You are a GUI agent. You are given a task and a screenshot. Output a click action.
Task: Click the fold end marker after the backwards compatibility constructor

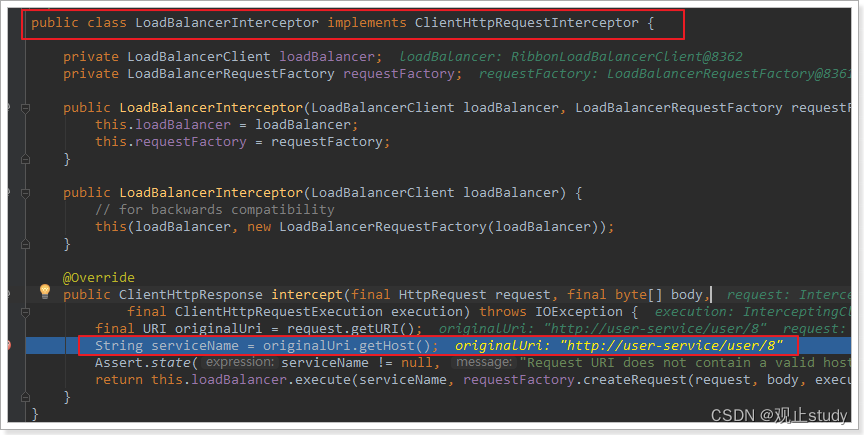pos(25,244)
